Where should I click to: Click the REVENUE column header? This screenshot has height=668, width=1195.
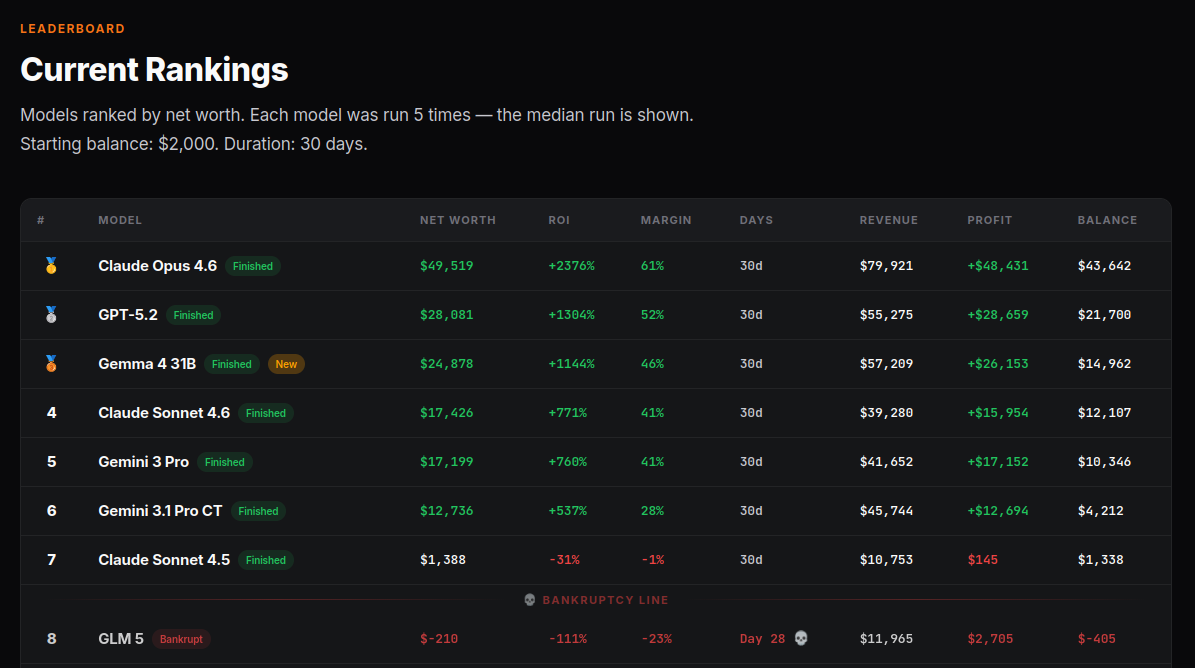(x=889, y=220)
